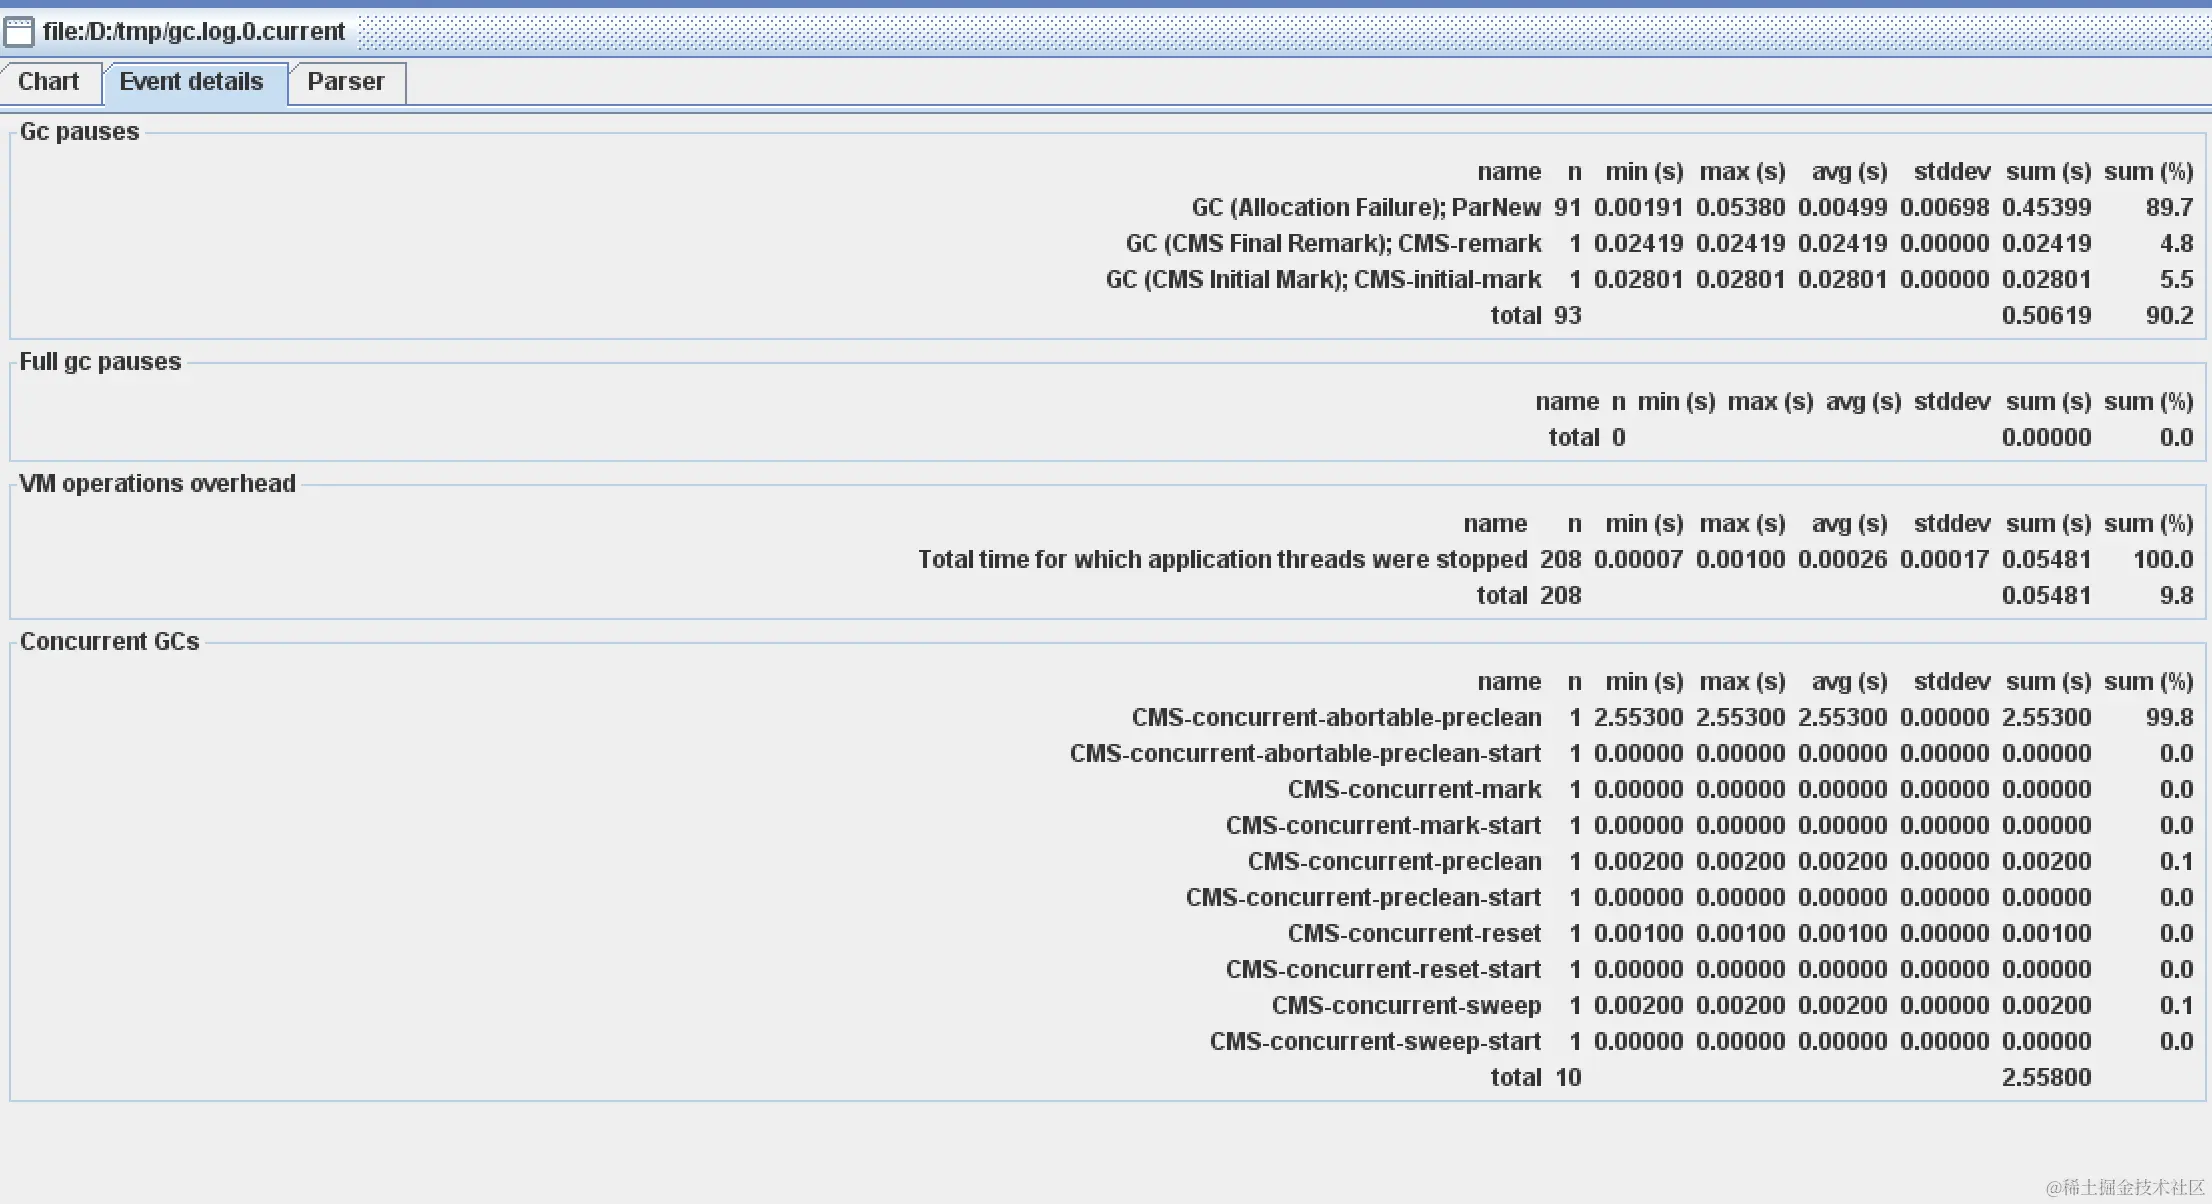The width and height of the screenshot is (2212, 1204).
Task: Click the sum (%) column header
Action: (x=2148, y=171)
